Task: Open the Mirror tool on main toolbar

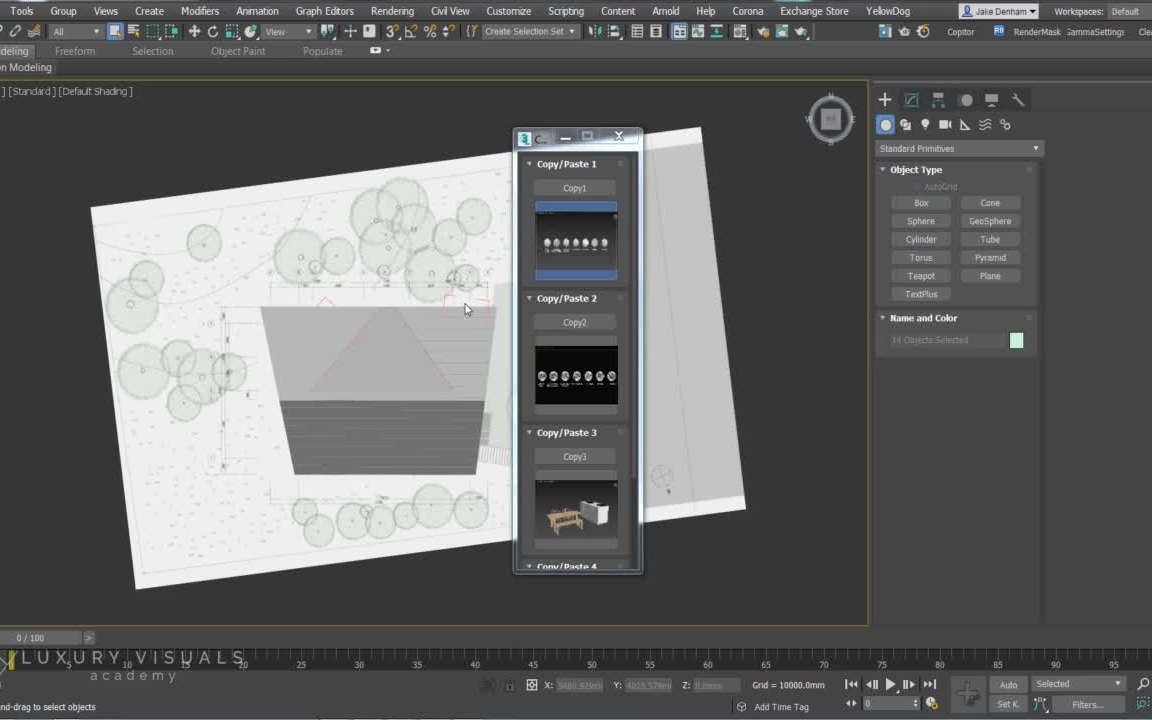Action: tap(593, 31)
